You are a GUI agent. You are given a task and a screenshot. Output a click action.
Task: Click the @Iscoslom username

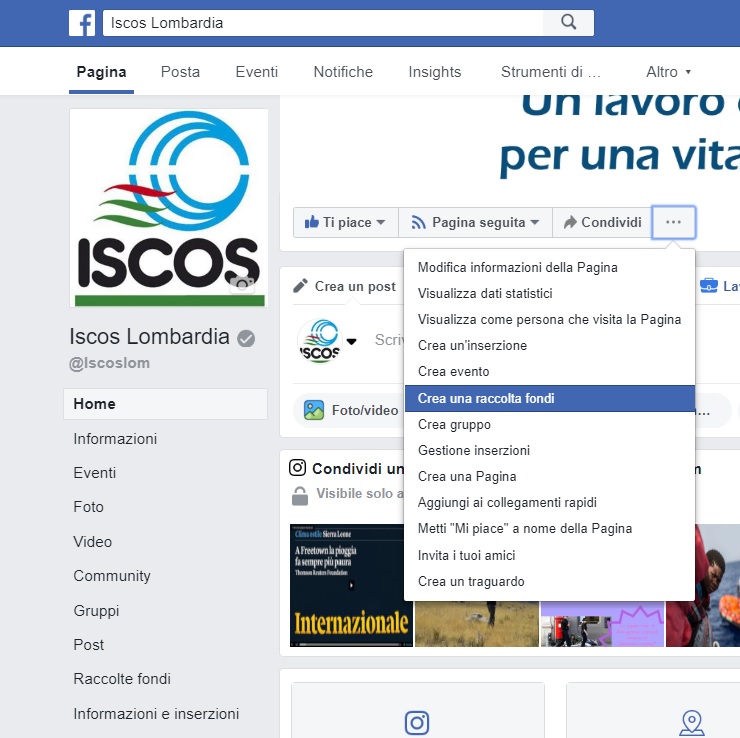109,363
